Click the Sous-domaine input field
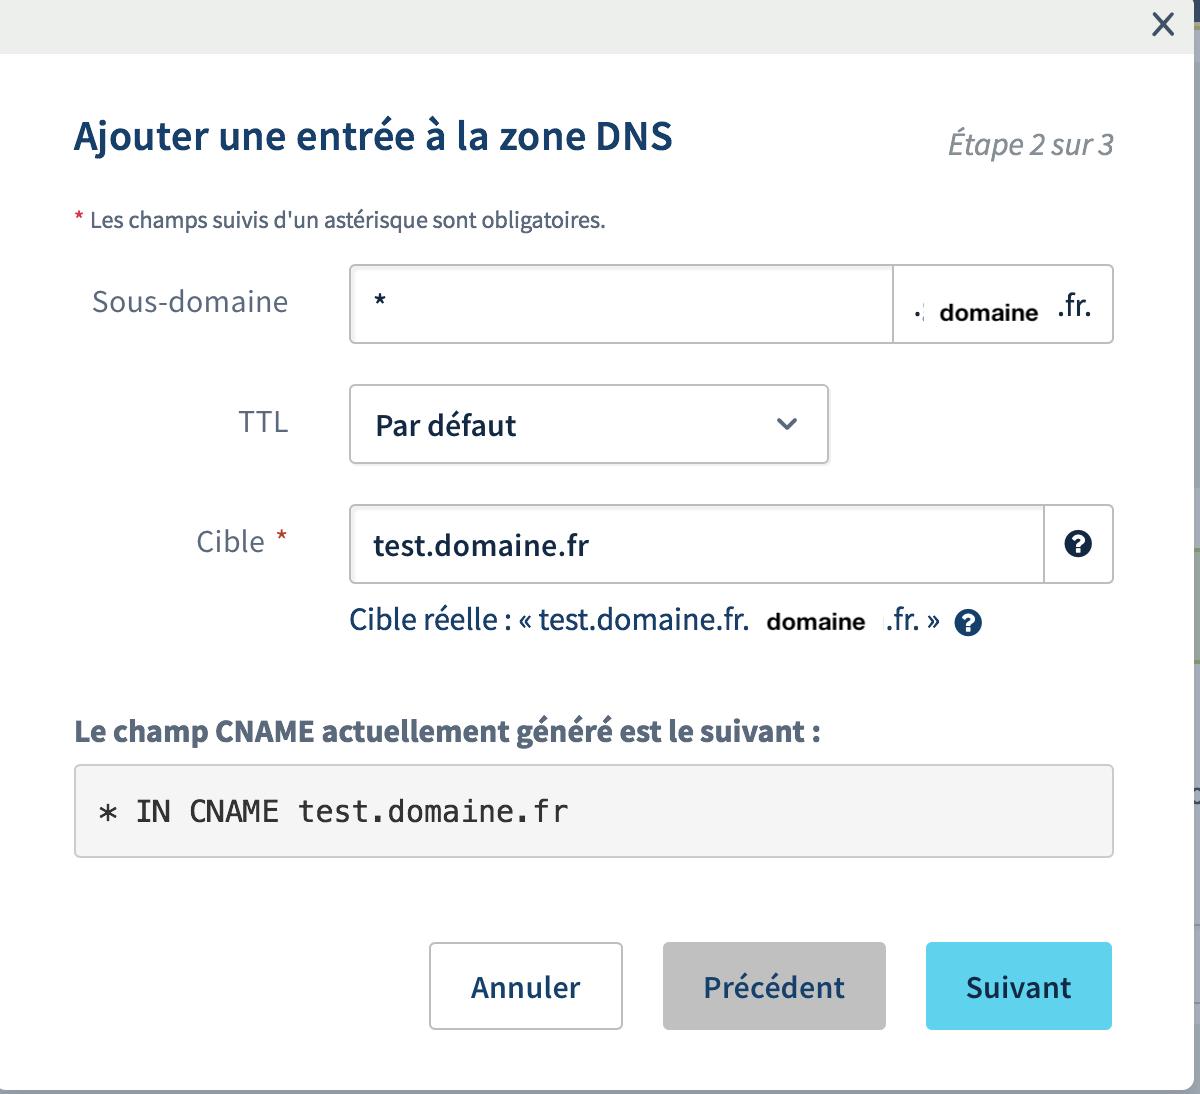The width and height of the screenshot is (1200, 1094). tap(621, 304)
